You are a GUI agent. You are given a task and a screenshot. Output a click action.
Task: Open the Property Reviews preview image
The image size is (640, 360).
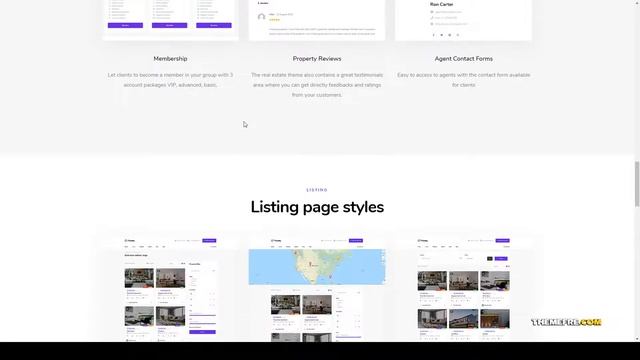click(317, 20)
